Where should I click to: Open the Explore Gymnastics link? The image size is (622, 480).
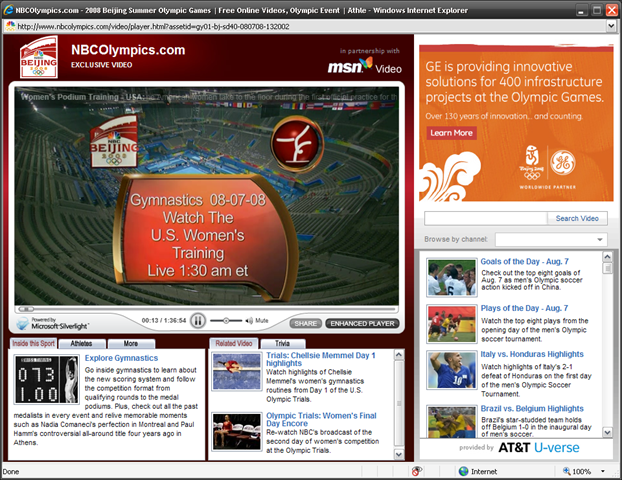coord(121,358)
